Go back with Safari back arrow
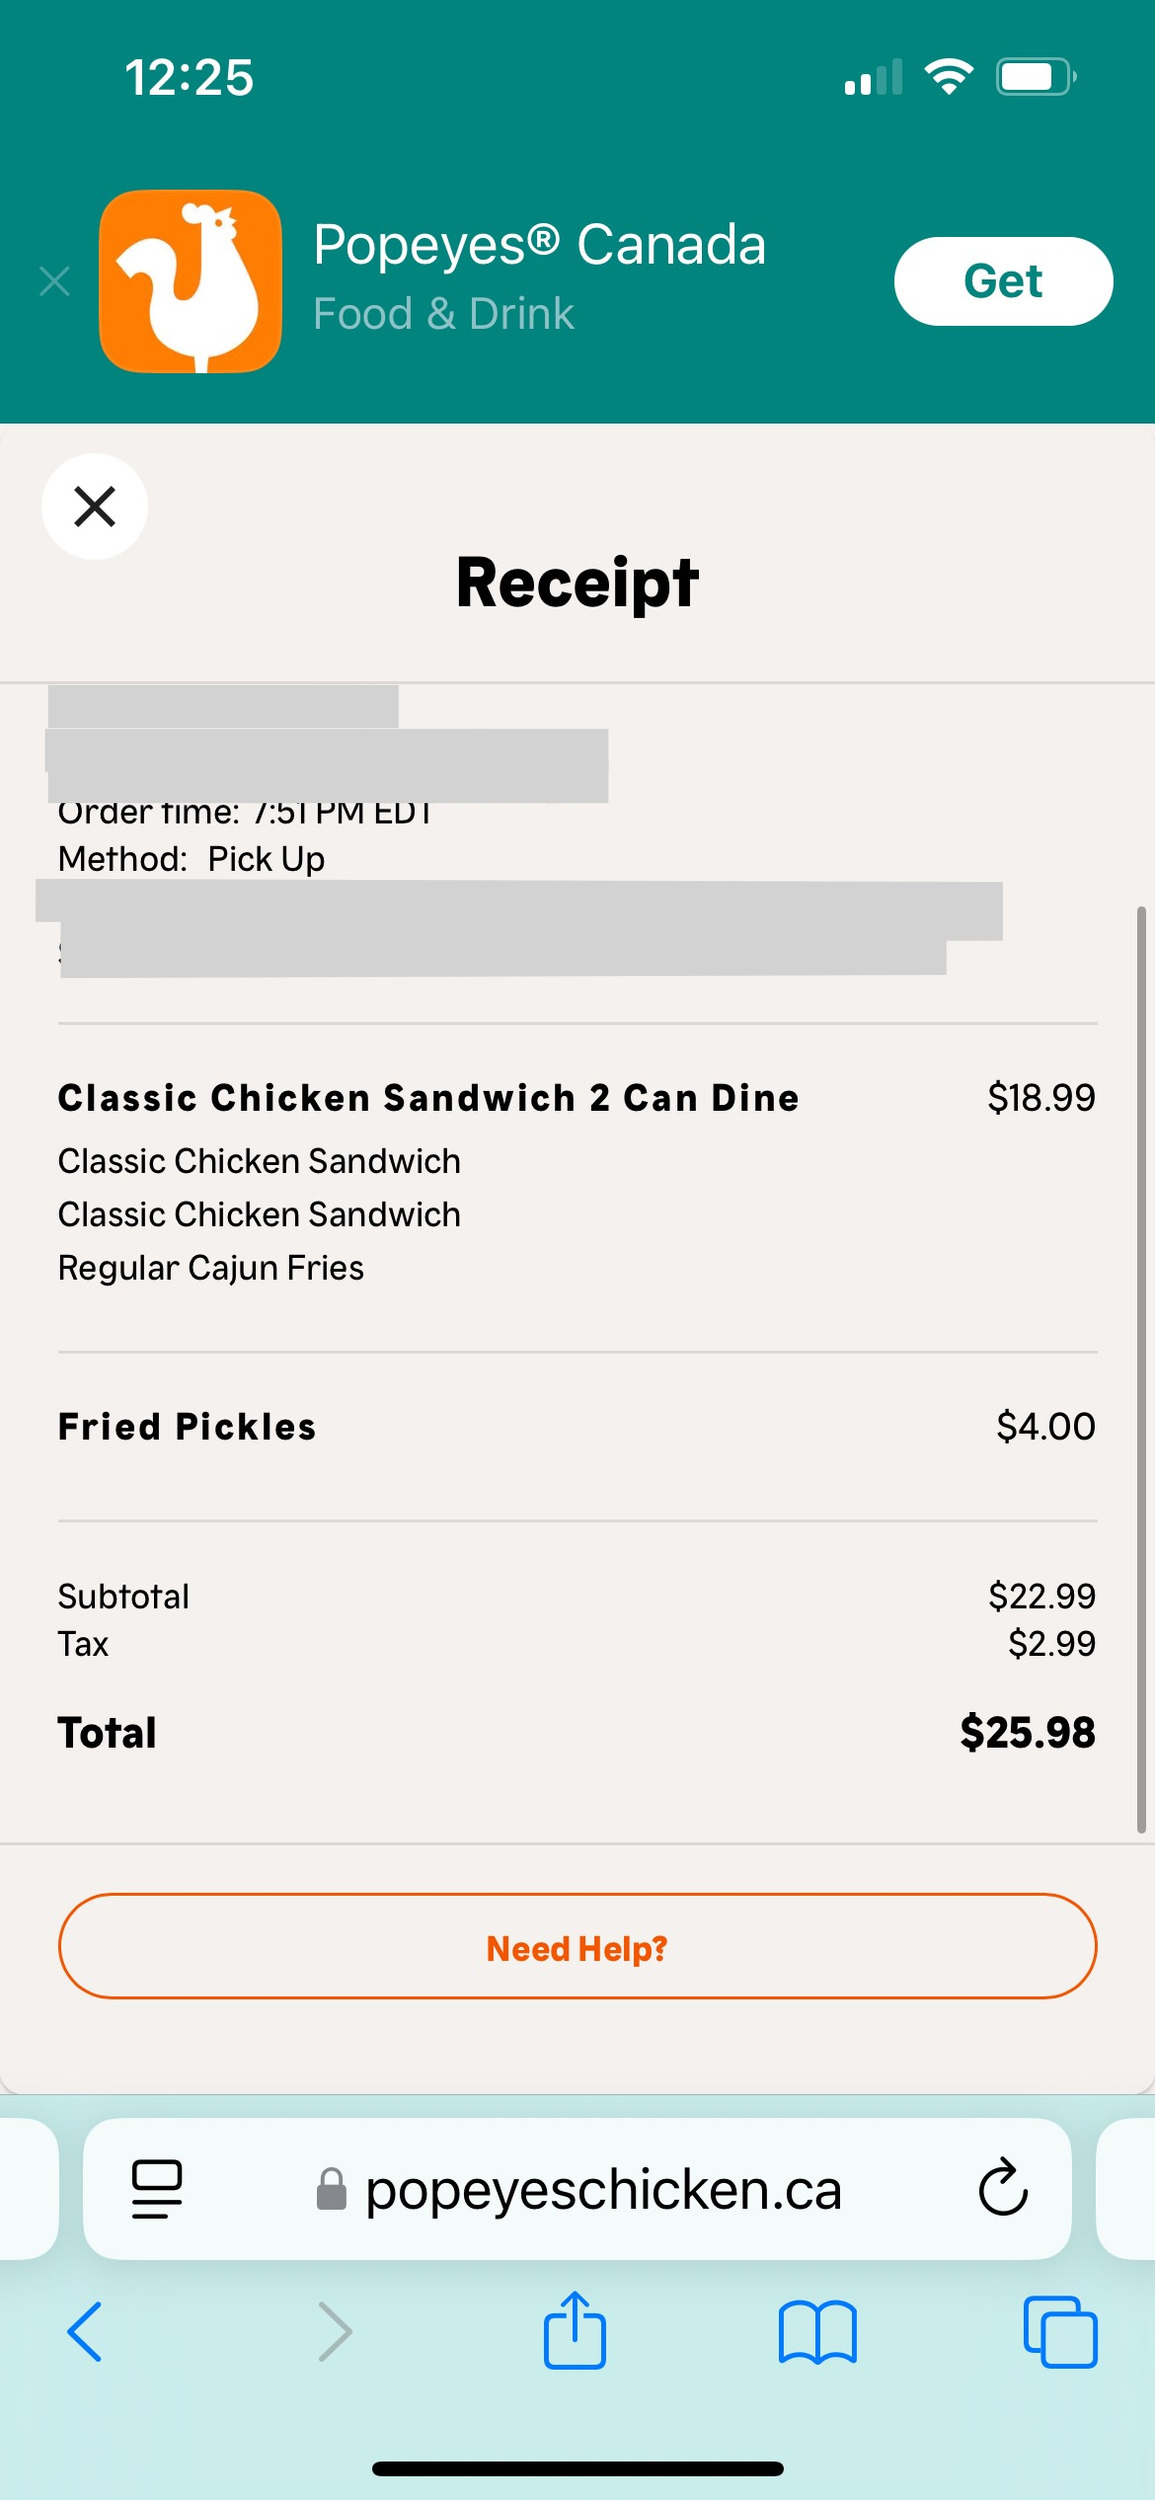Image resolution: width=1155 pixels, height=2500 pixels. (85, 2332)
